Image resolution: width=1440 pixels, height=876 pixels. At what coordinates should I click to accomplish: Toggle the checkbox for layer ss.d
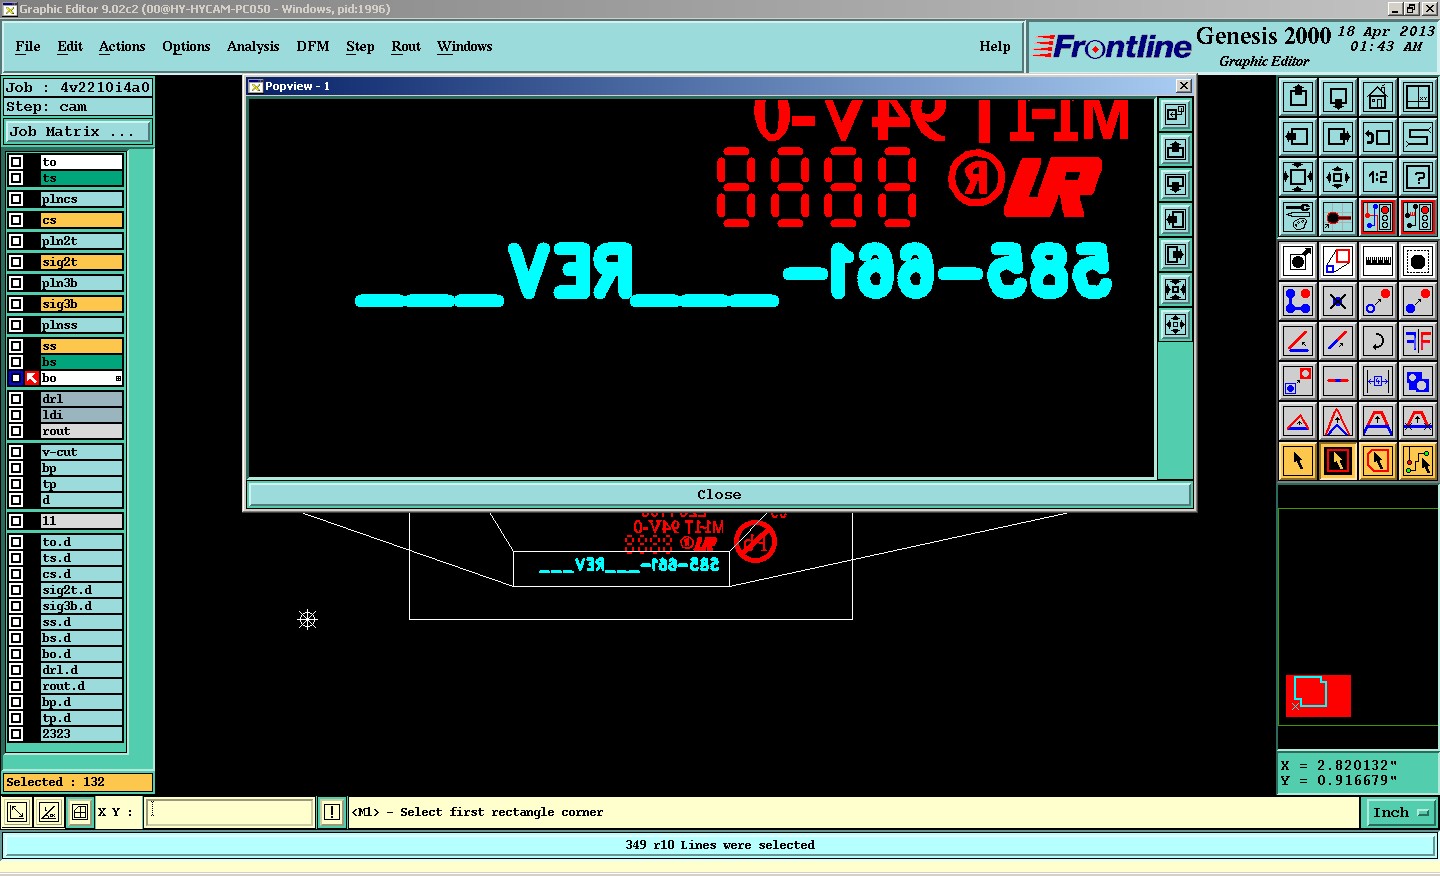pos(16,622)
